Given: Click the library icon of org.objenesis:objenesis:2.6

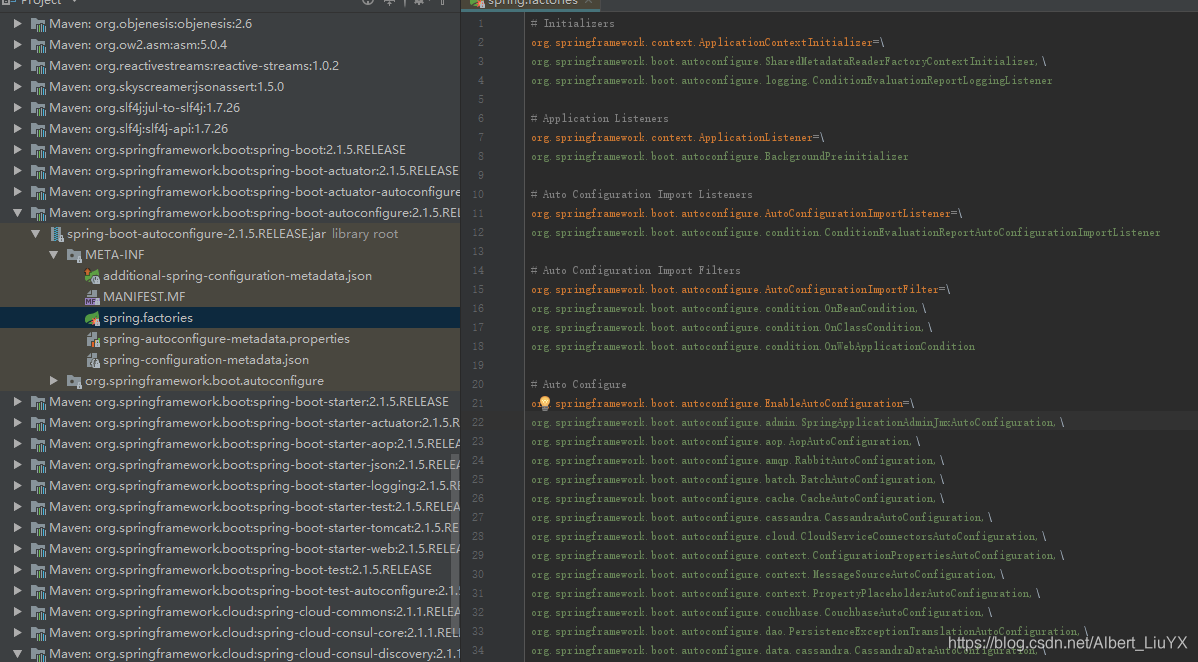Looking at the screenshot, I should 38,24.
